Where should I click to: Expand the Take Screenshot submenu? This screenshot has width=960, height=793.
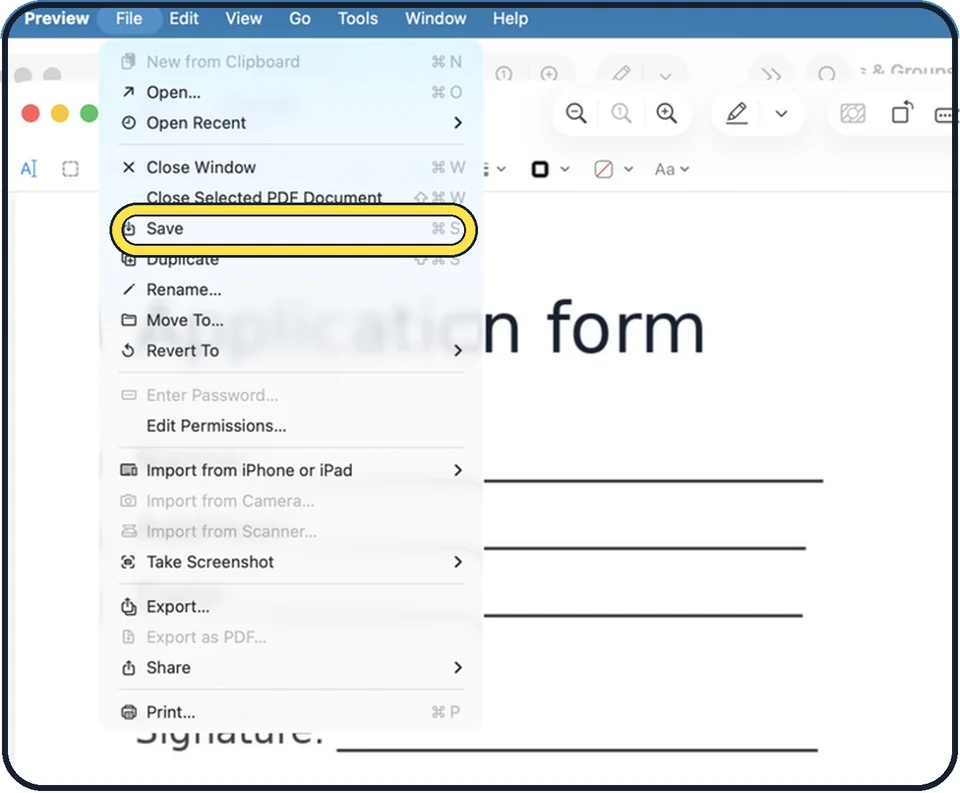point(291,562)
